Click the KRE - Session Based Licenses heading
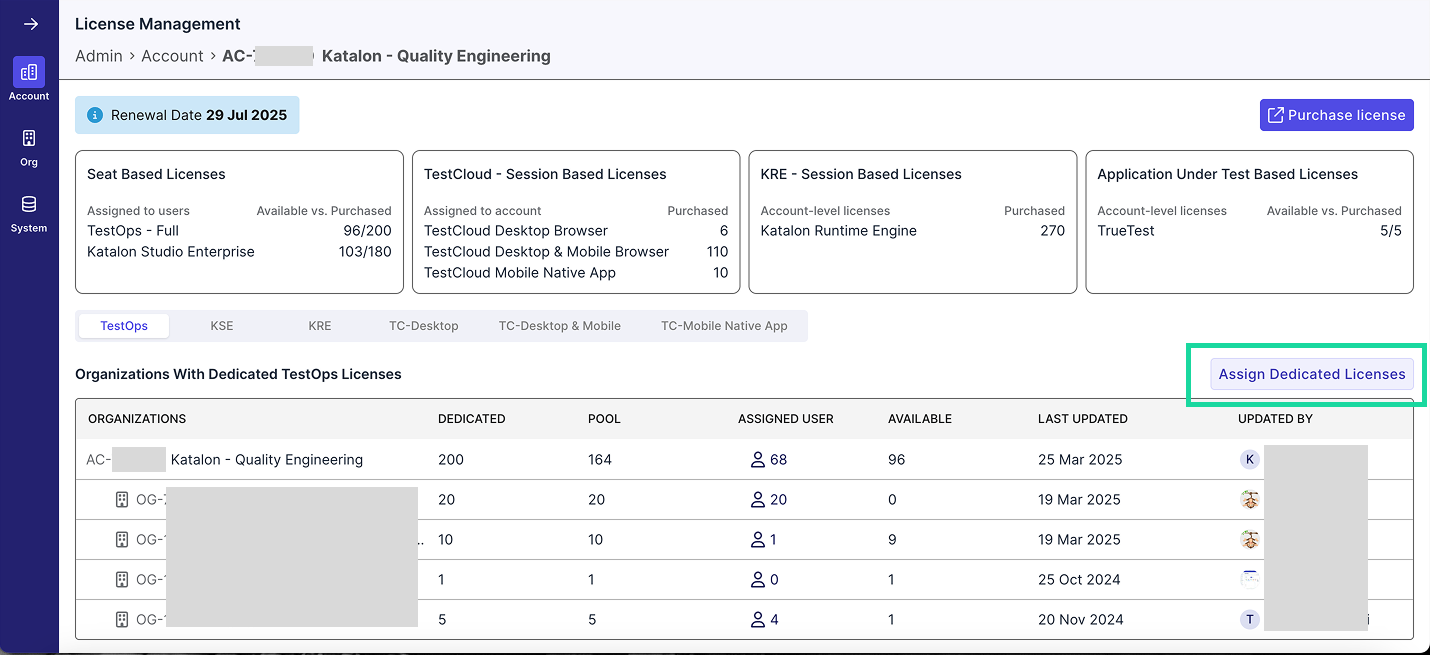 click(x=861, y=174)
